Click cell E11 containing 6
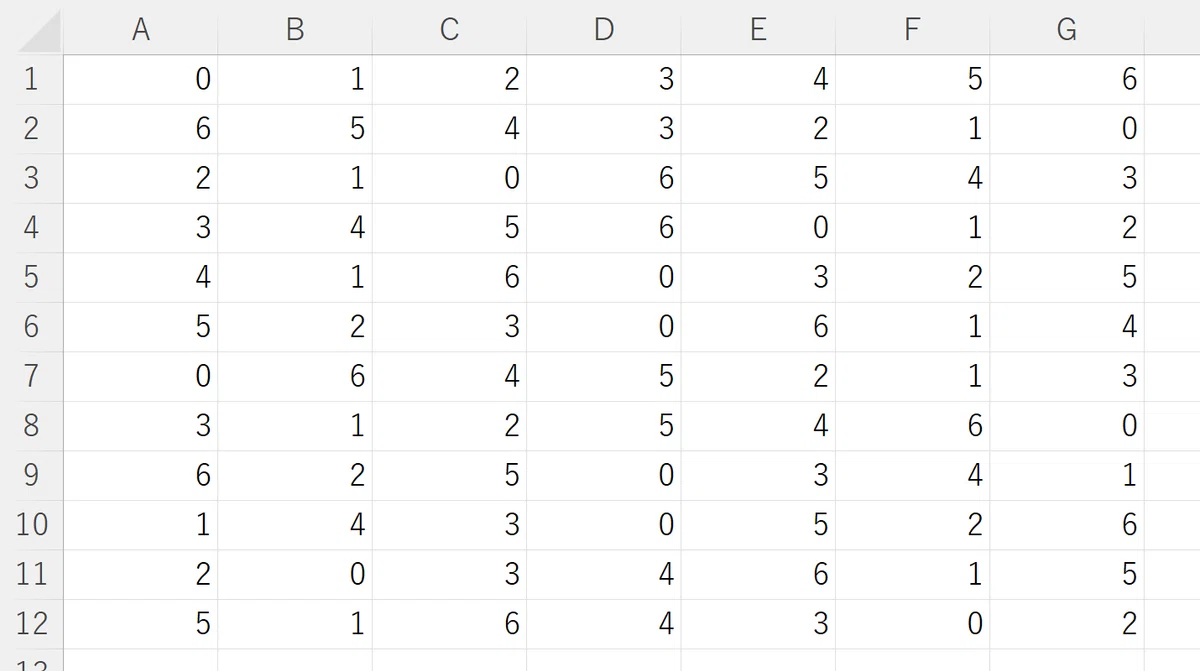This screenshot has width=1200, height=671. (x=758, y=574)
